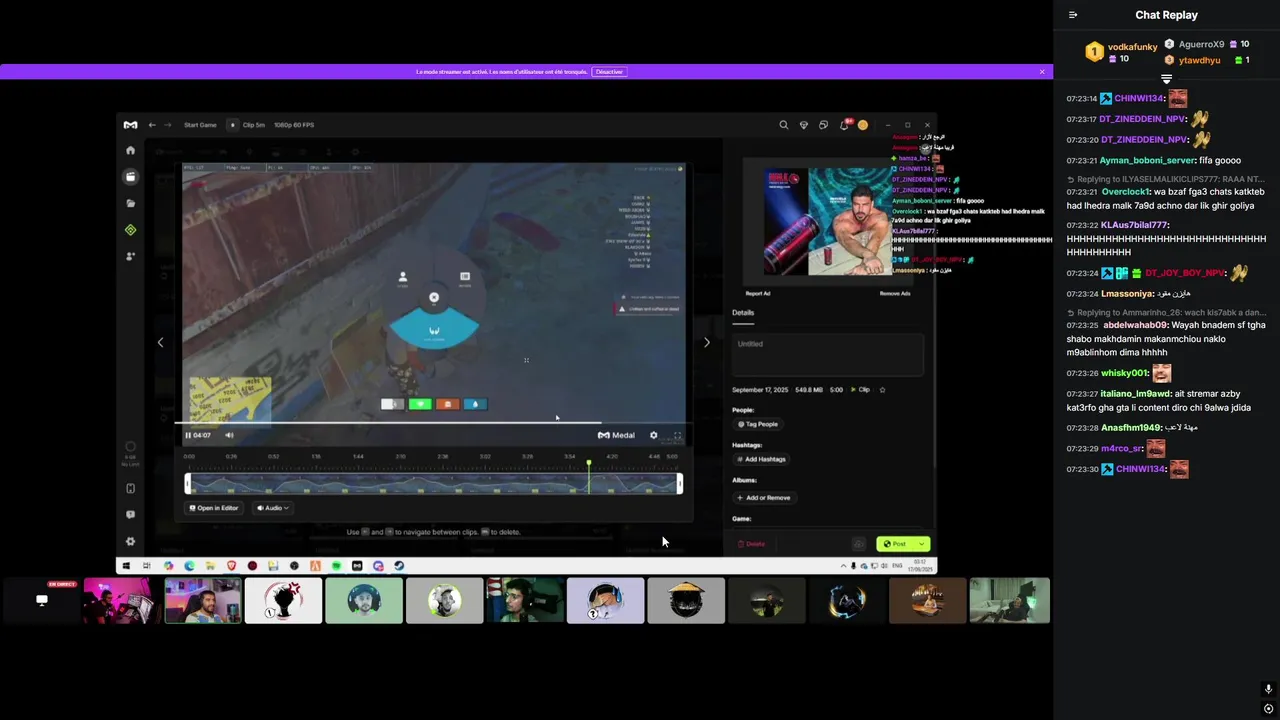
Task: Open the advertisement thumbnail in Medal
Action: tap(827, 221)
